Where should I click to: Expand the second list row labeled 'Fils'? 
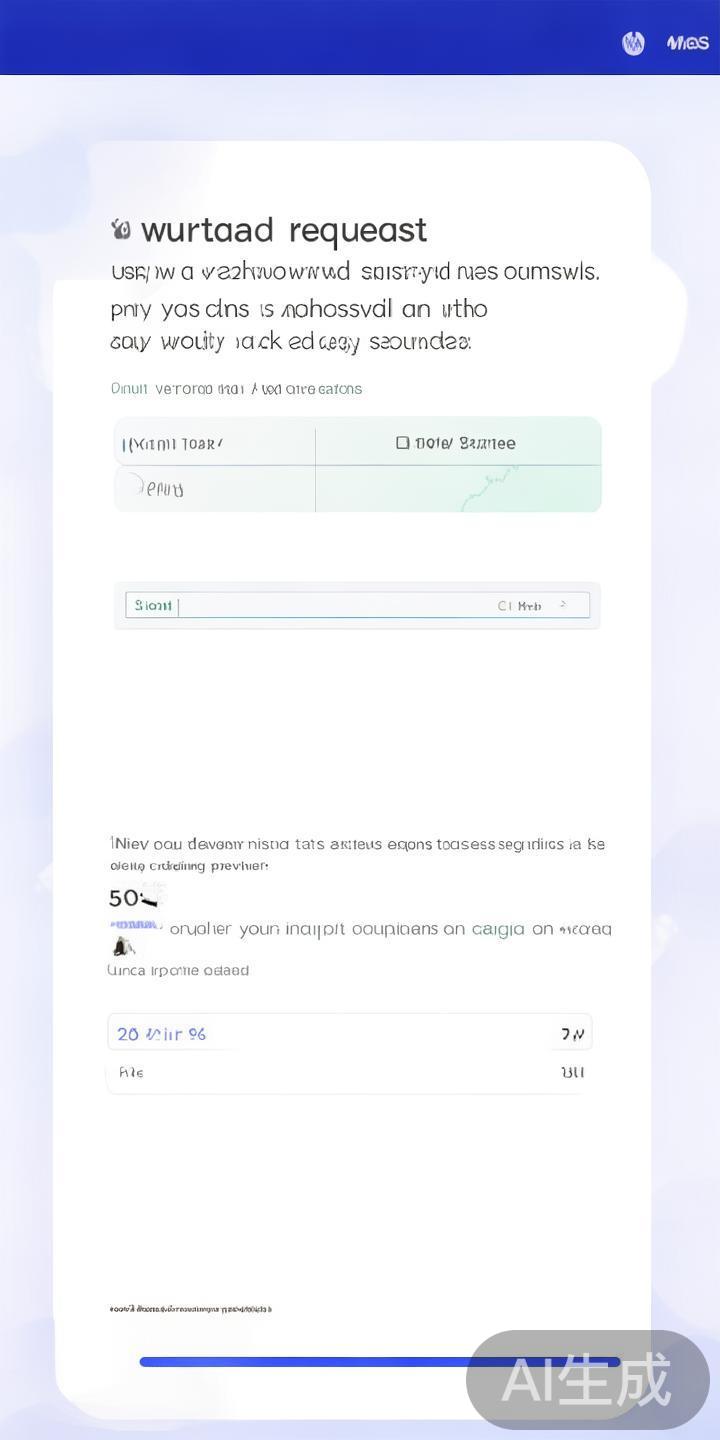pyautogui.click(x=349, y=1072)
